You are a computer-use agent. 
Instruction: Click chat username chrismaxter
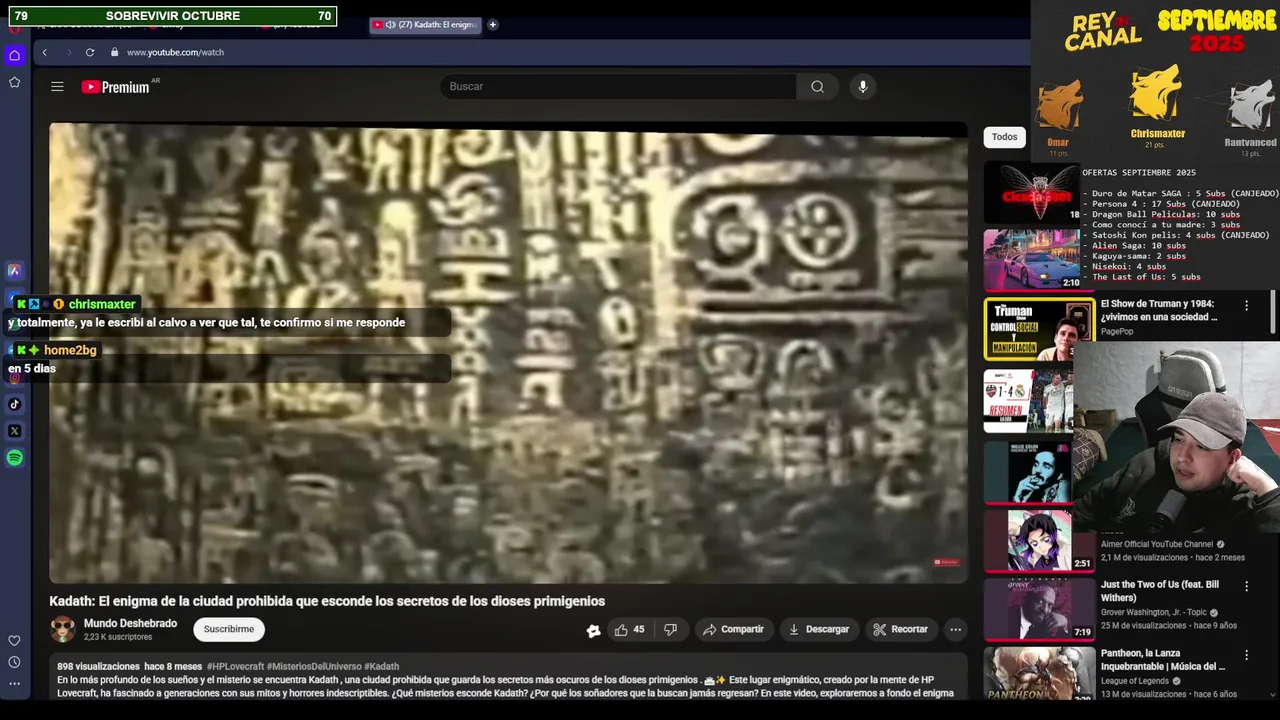point(102,304)
